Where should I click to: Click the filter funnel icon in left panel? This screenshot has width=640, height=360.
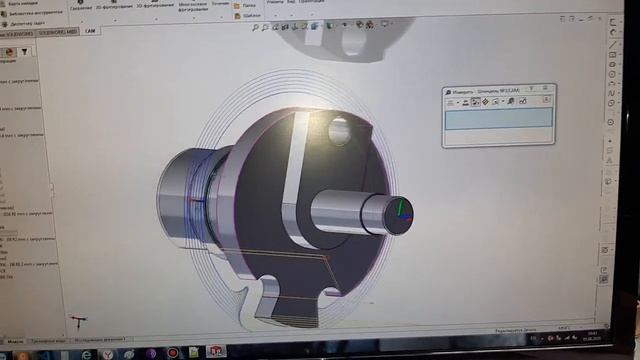pos(25,52)
